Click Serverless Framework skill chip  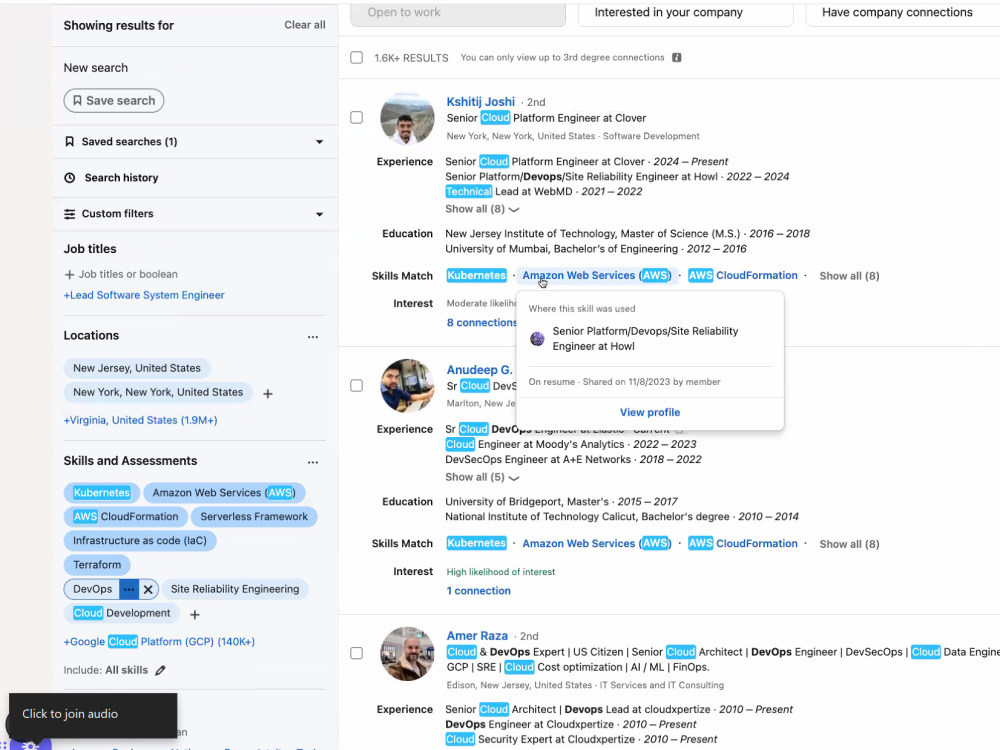click(254, 517)
